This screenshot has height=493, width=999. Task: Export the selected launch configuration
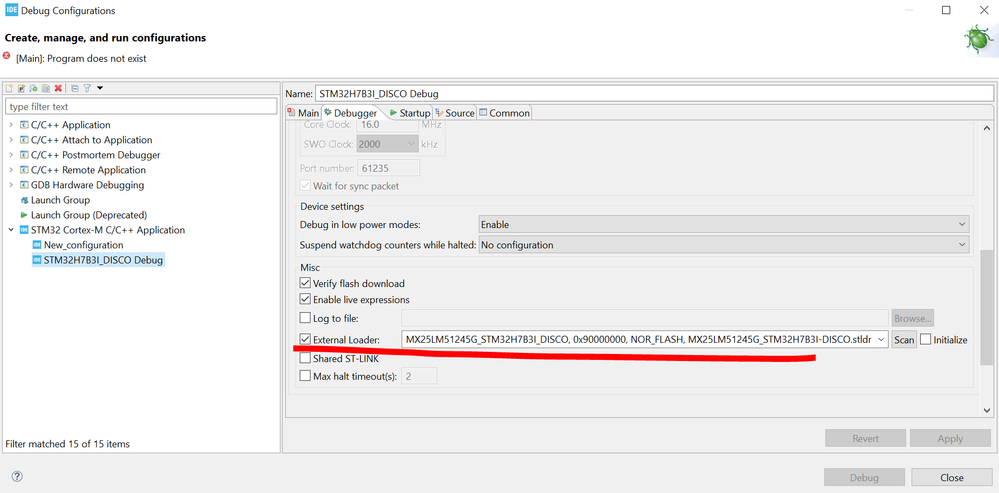pos(33,88)
